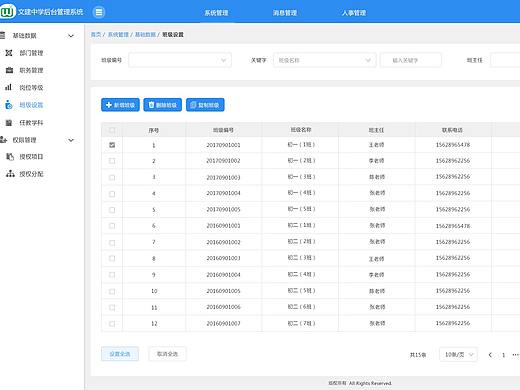
Task: Check the checkbox for row 10
Action: pyautogui.click(x=112, y=291)
